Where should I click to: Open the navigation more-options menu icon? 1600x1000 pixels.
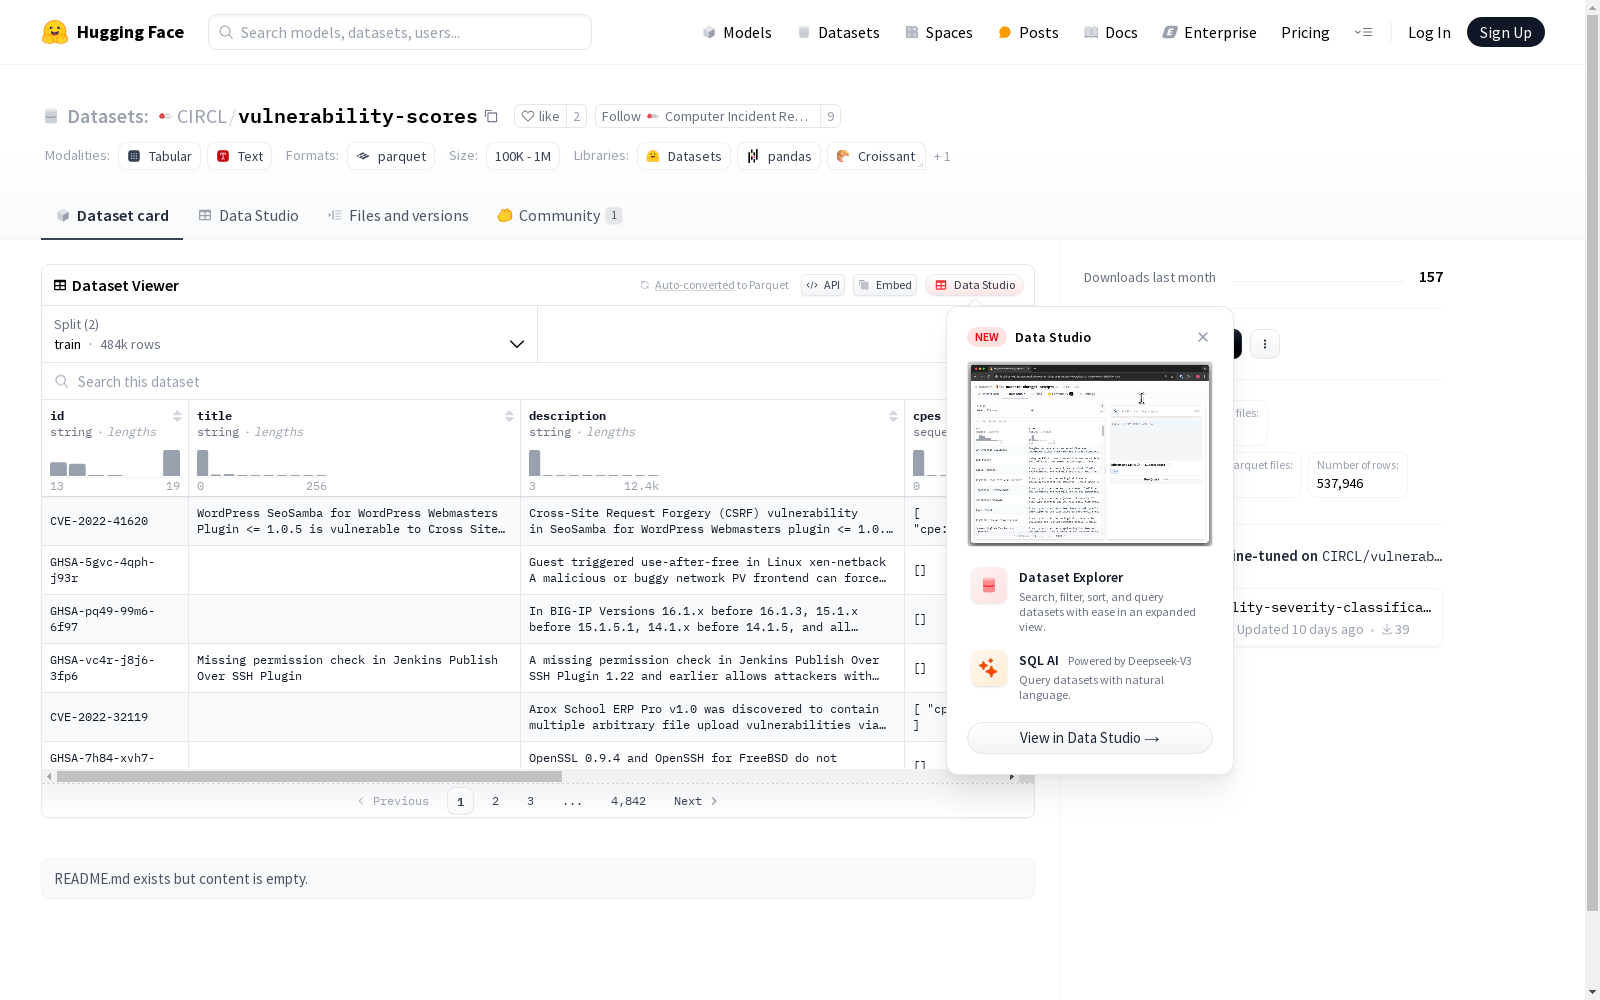click(1363, 32)
